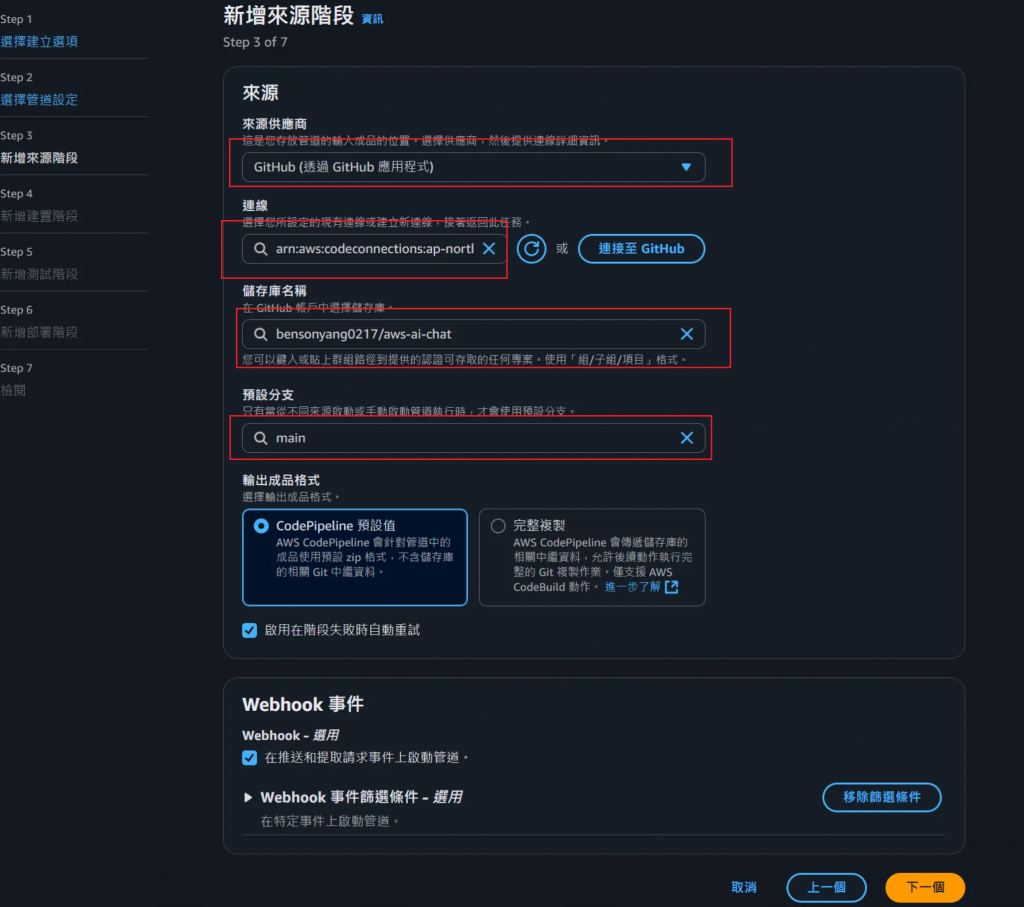Open 資訊 info link beside heading

tap(372, 19)
